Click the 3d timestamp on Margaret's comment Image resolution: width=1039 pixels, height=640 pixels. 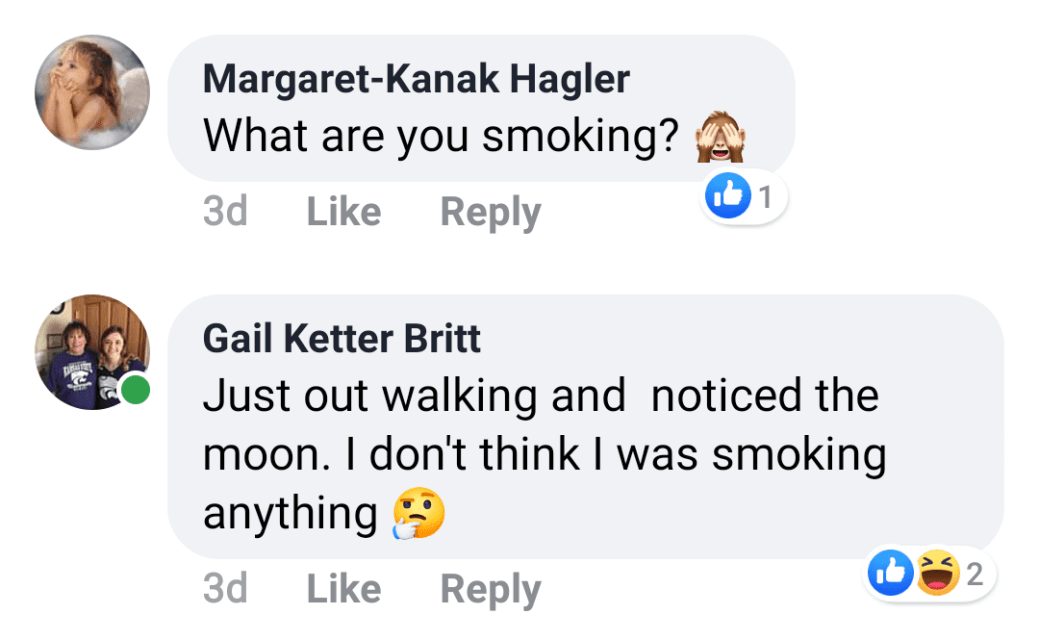click(x=225, y=212)
